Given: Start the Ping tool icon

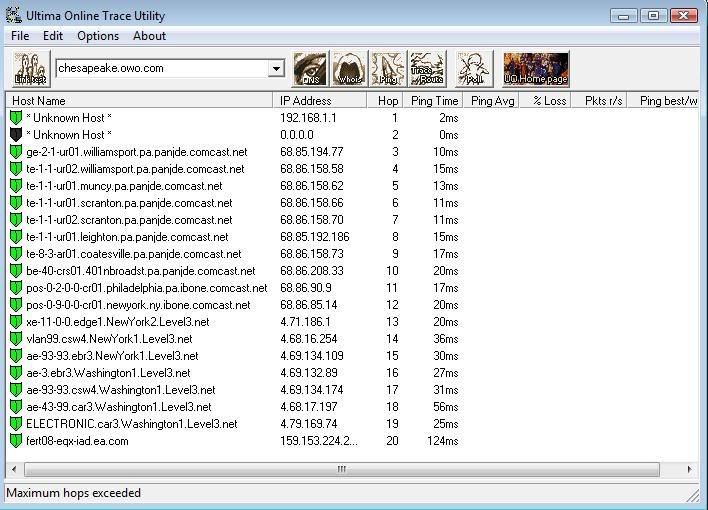Looking at the screenshot, I should [x=388, y=69].
